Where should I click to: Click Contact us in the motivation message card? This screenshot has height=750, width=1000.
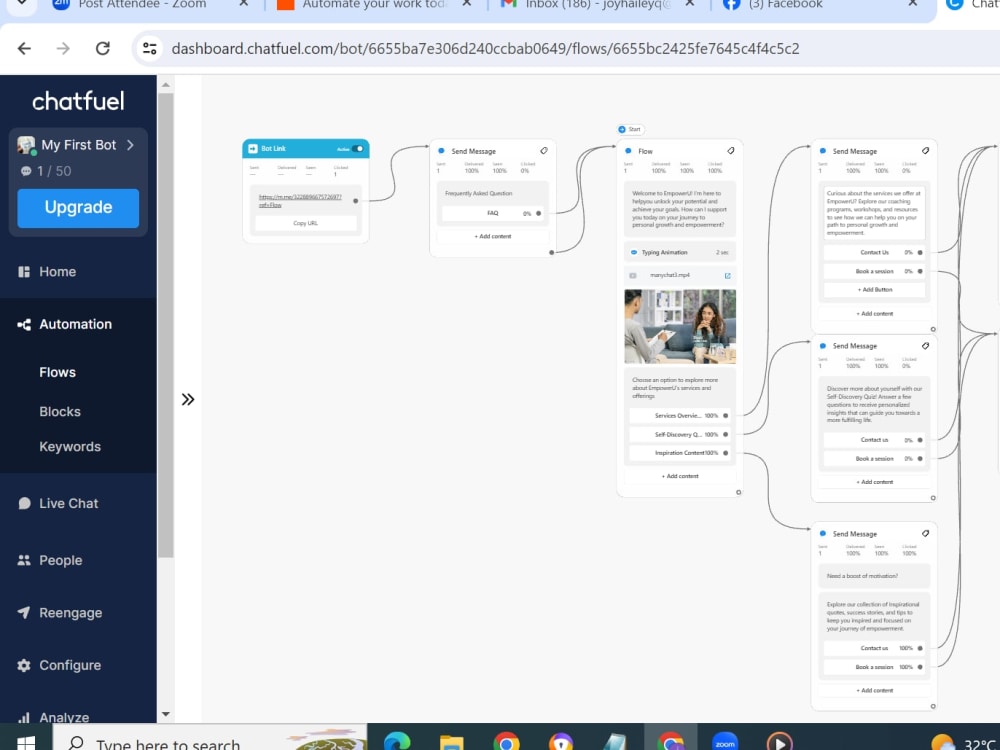pos(874,648)
